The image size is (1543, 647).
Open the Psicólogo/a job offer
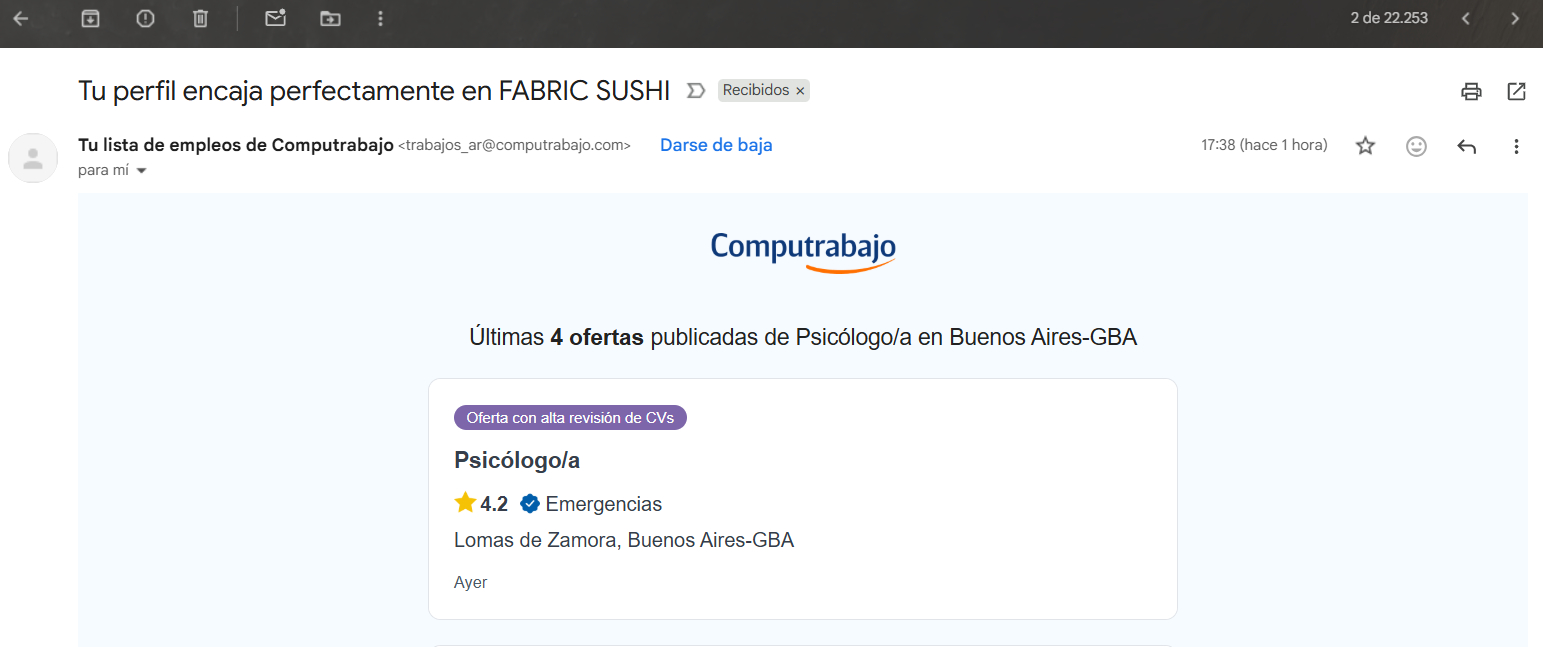pos(517,460)
